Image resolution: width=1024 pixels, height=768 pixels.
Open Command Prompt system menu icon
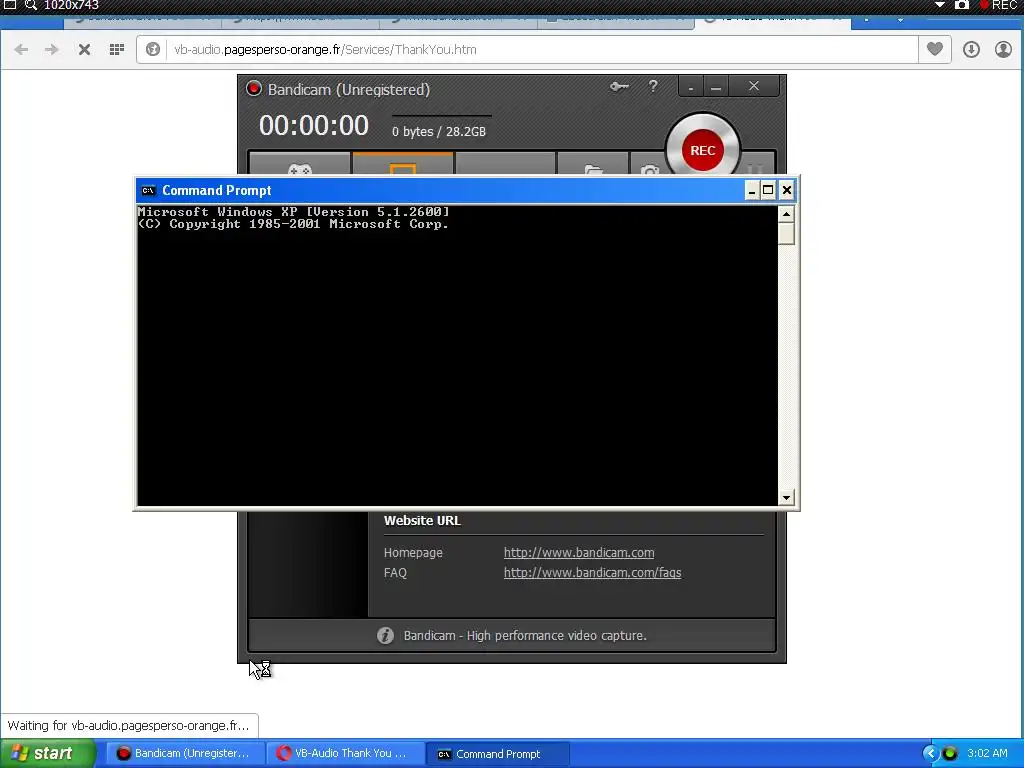(x=148, y=190)
